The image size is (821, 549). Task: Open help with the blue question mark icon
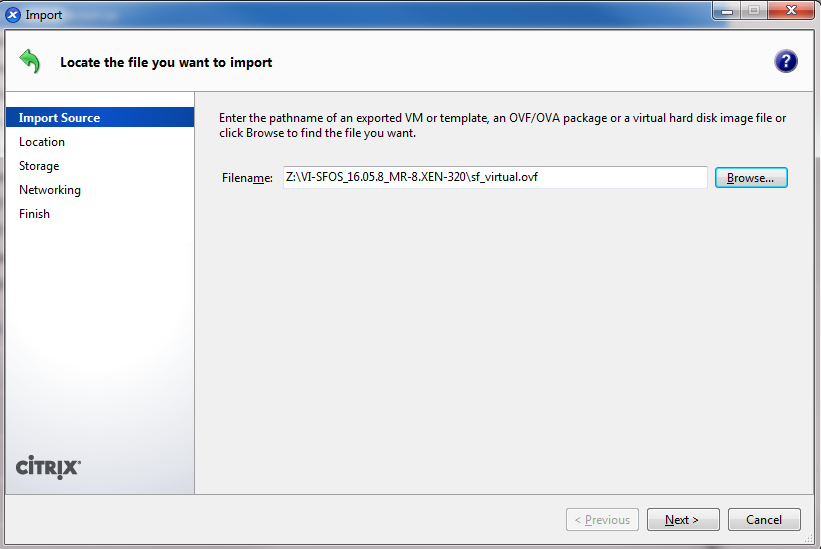[786, 62]
